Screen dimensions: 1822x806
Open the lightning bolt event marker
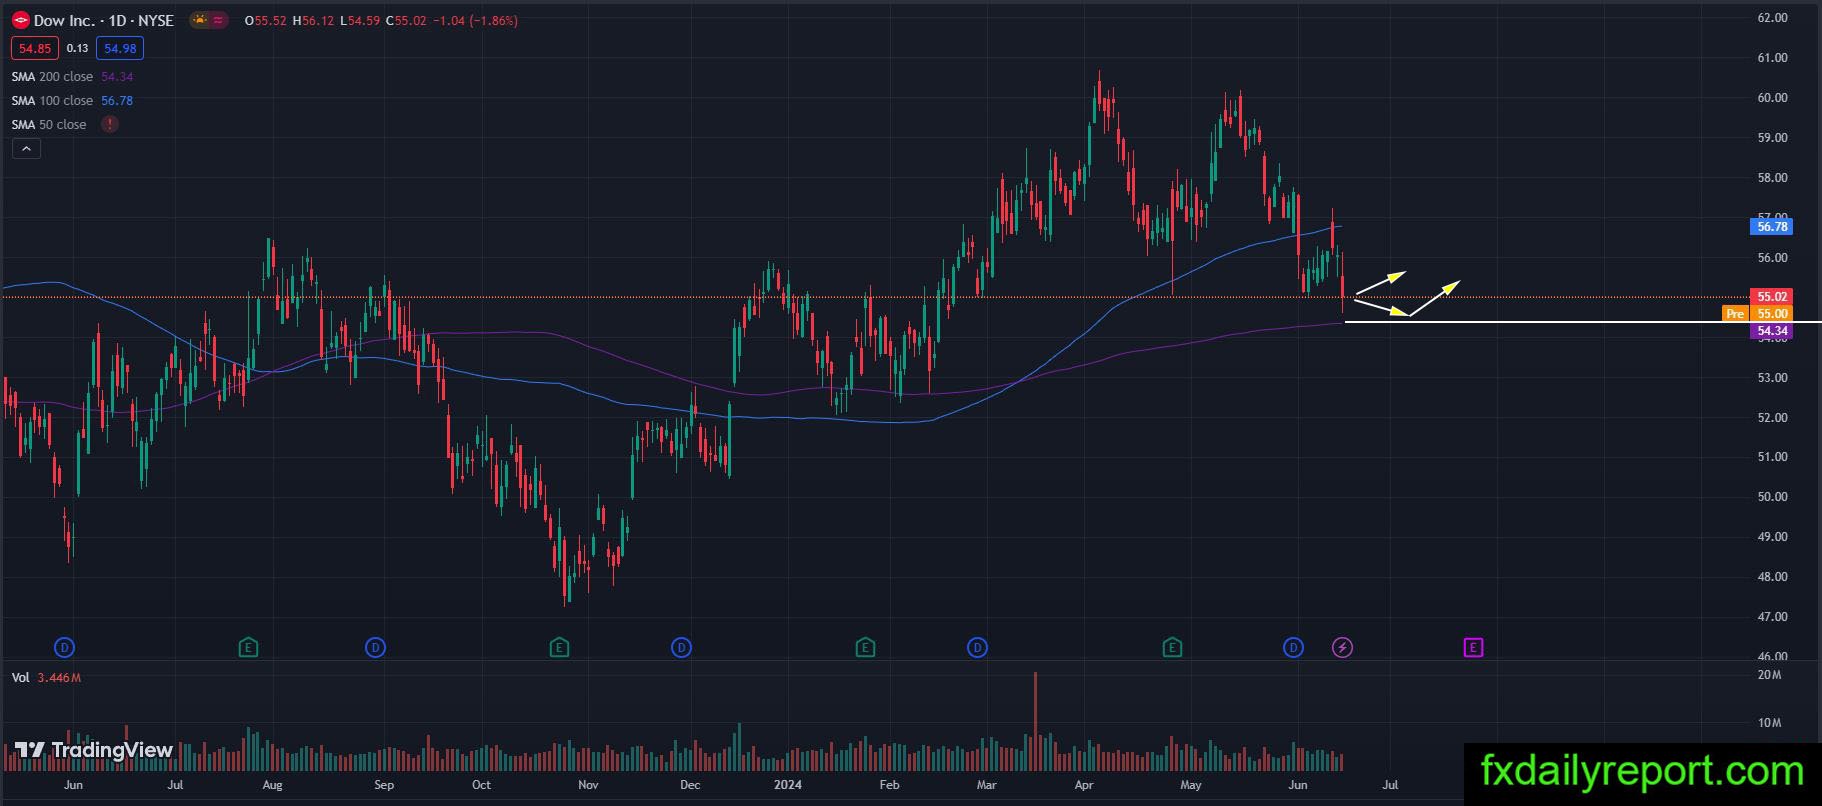[1343, 648]
